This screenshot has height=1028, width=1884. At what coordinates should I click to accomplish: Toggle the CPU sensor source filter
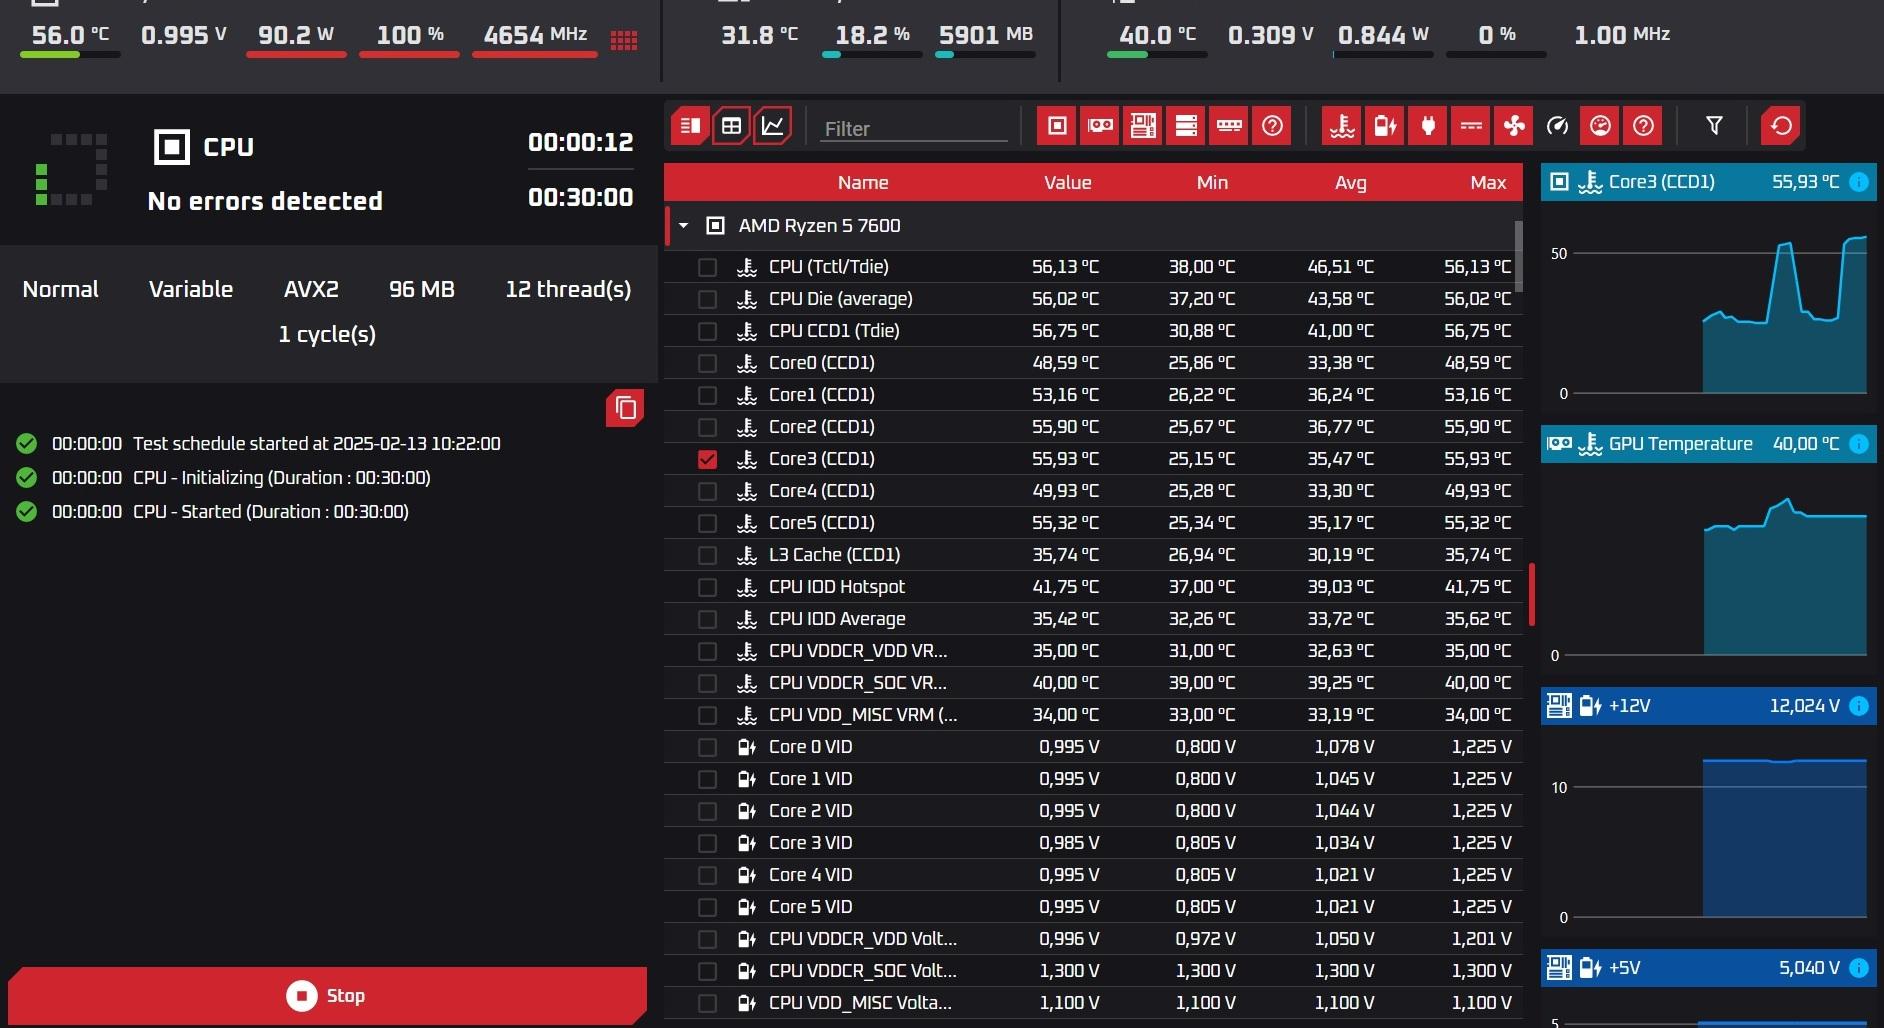[1057, 126]
